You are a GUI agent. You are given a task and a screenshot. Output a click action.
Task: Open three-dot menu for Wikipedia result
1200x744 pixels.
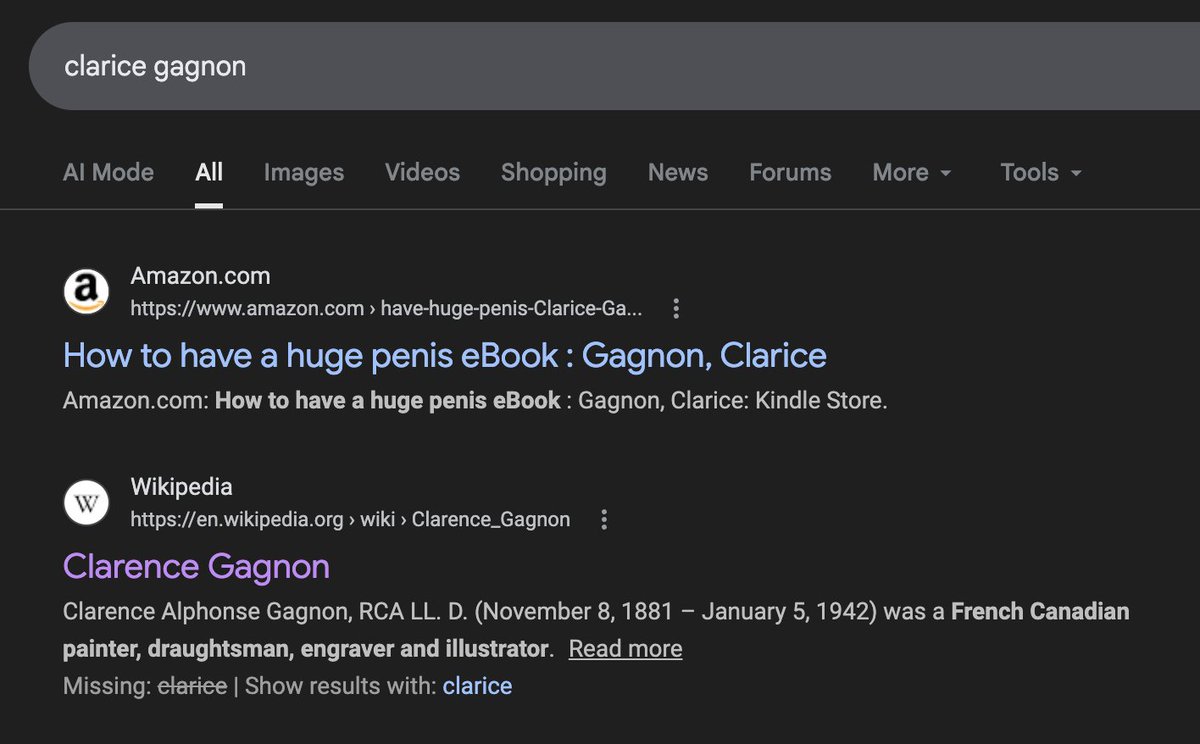603,519
